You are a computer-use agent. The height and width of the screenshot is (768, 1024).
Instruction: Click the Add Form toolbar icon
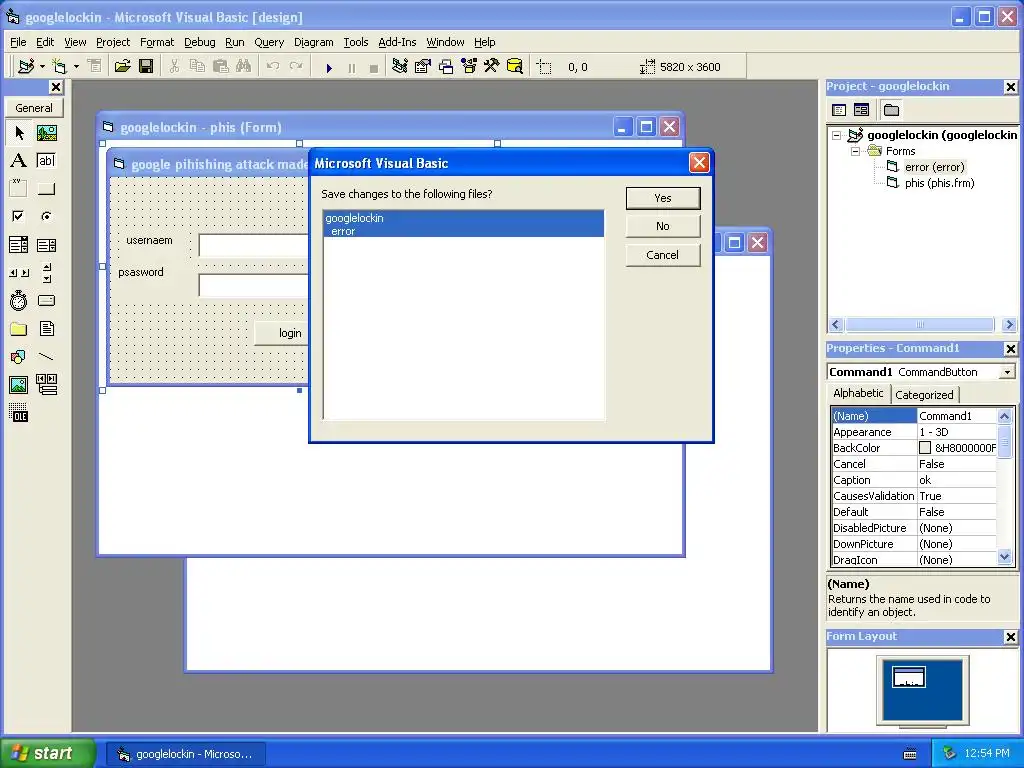click(x=59, y=66)
